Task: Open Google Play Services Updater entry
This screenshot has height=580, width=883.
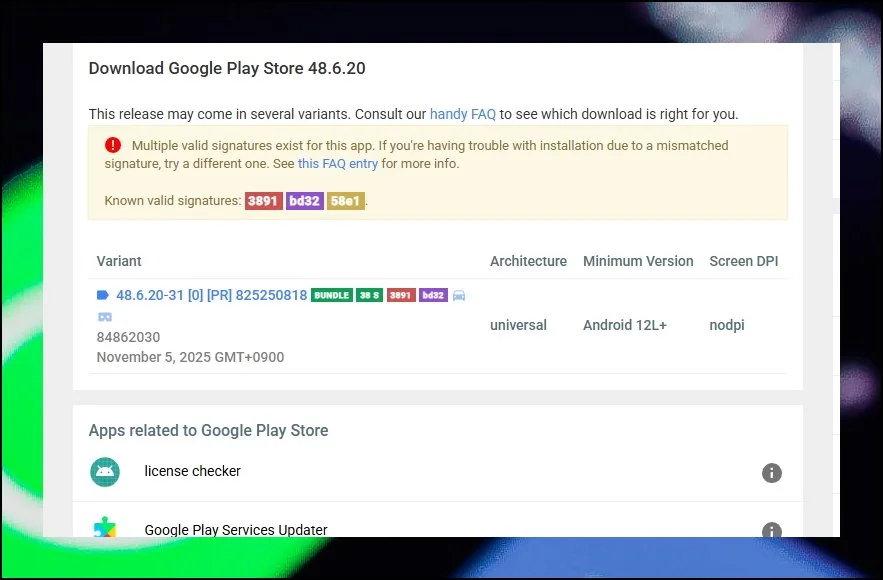Action: click(236, 530)
